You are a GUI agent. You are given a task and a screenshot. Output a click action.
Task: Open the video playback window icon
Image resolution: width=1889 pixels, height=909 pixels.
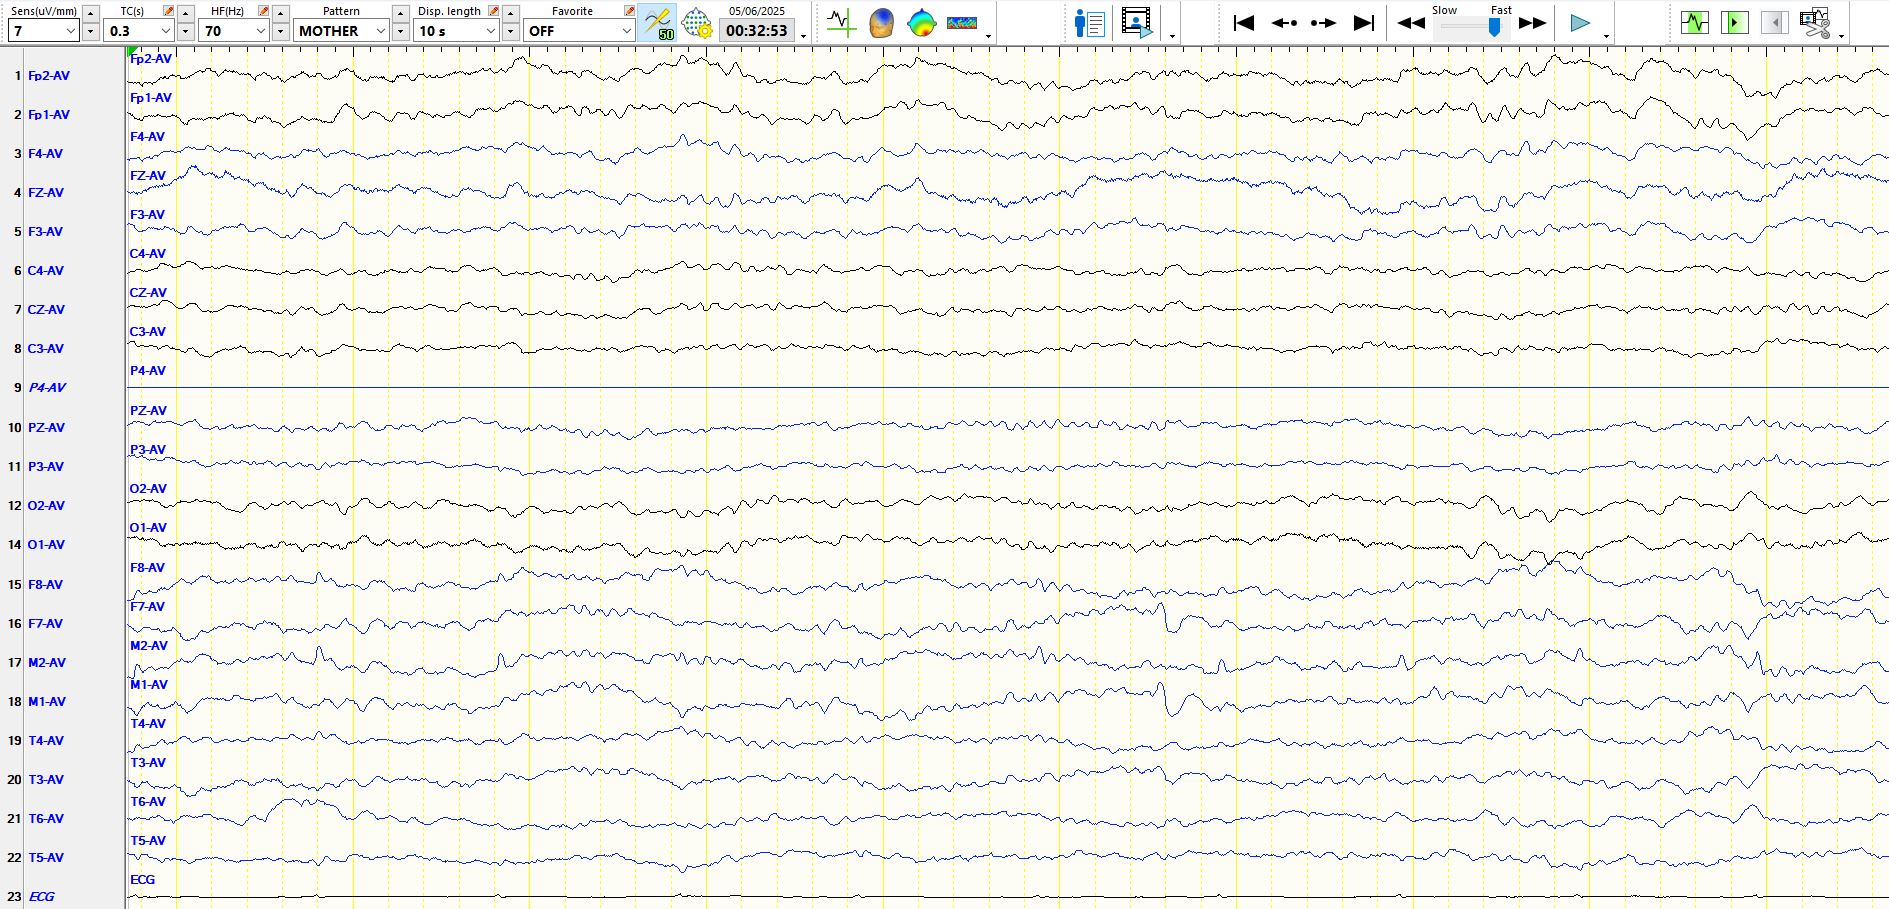(1136, 22)
